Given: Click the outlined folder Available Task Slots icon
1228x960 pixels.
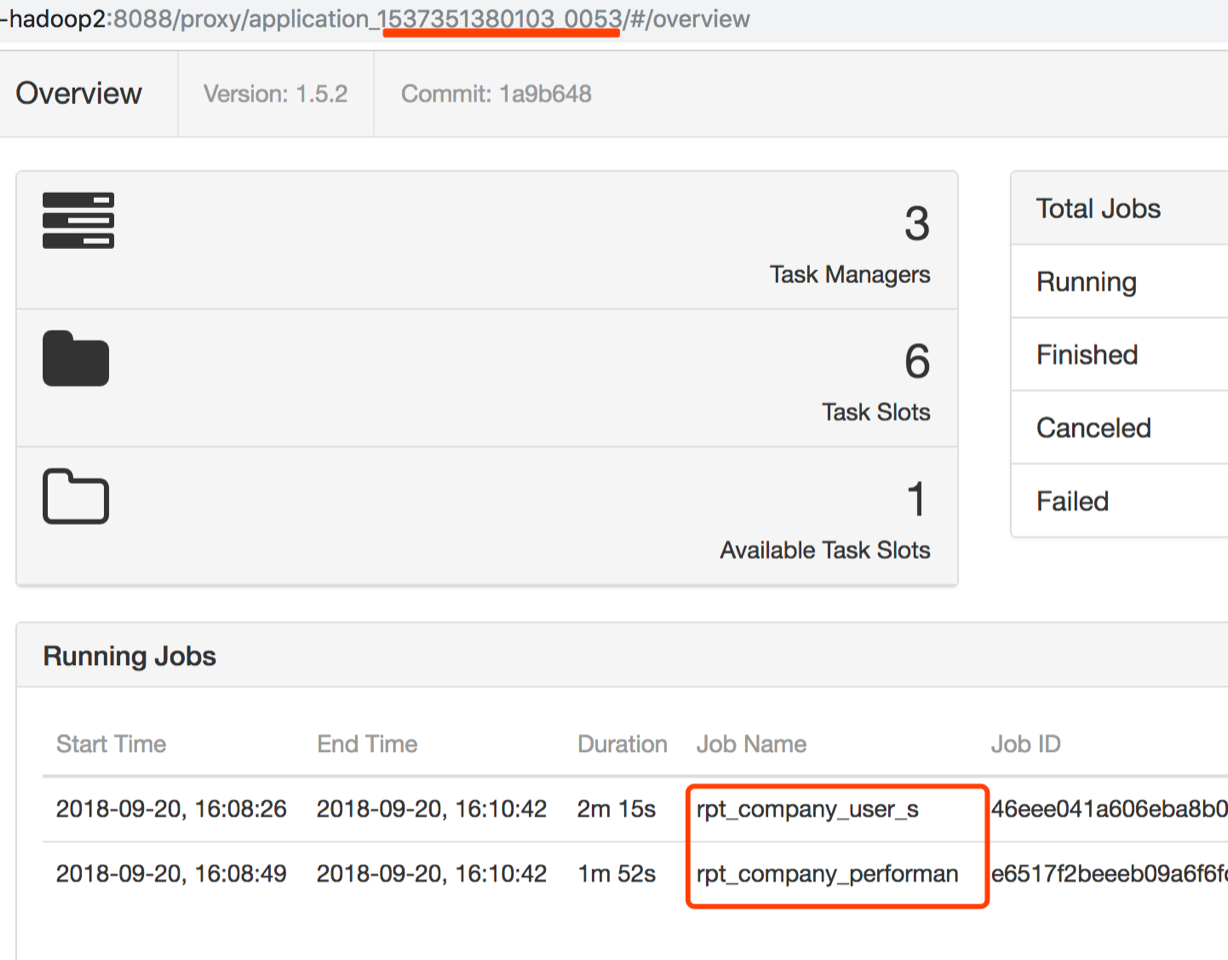Looking at the screenshot, I should (76, 496).
